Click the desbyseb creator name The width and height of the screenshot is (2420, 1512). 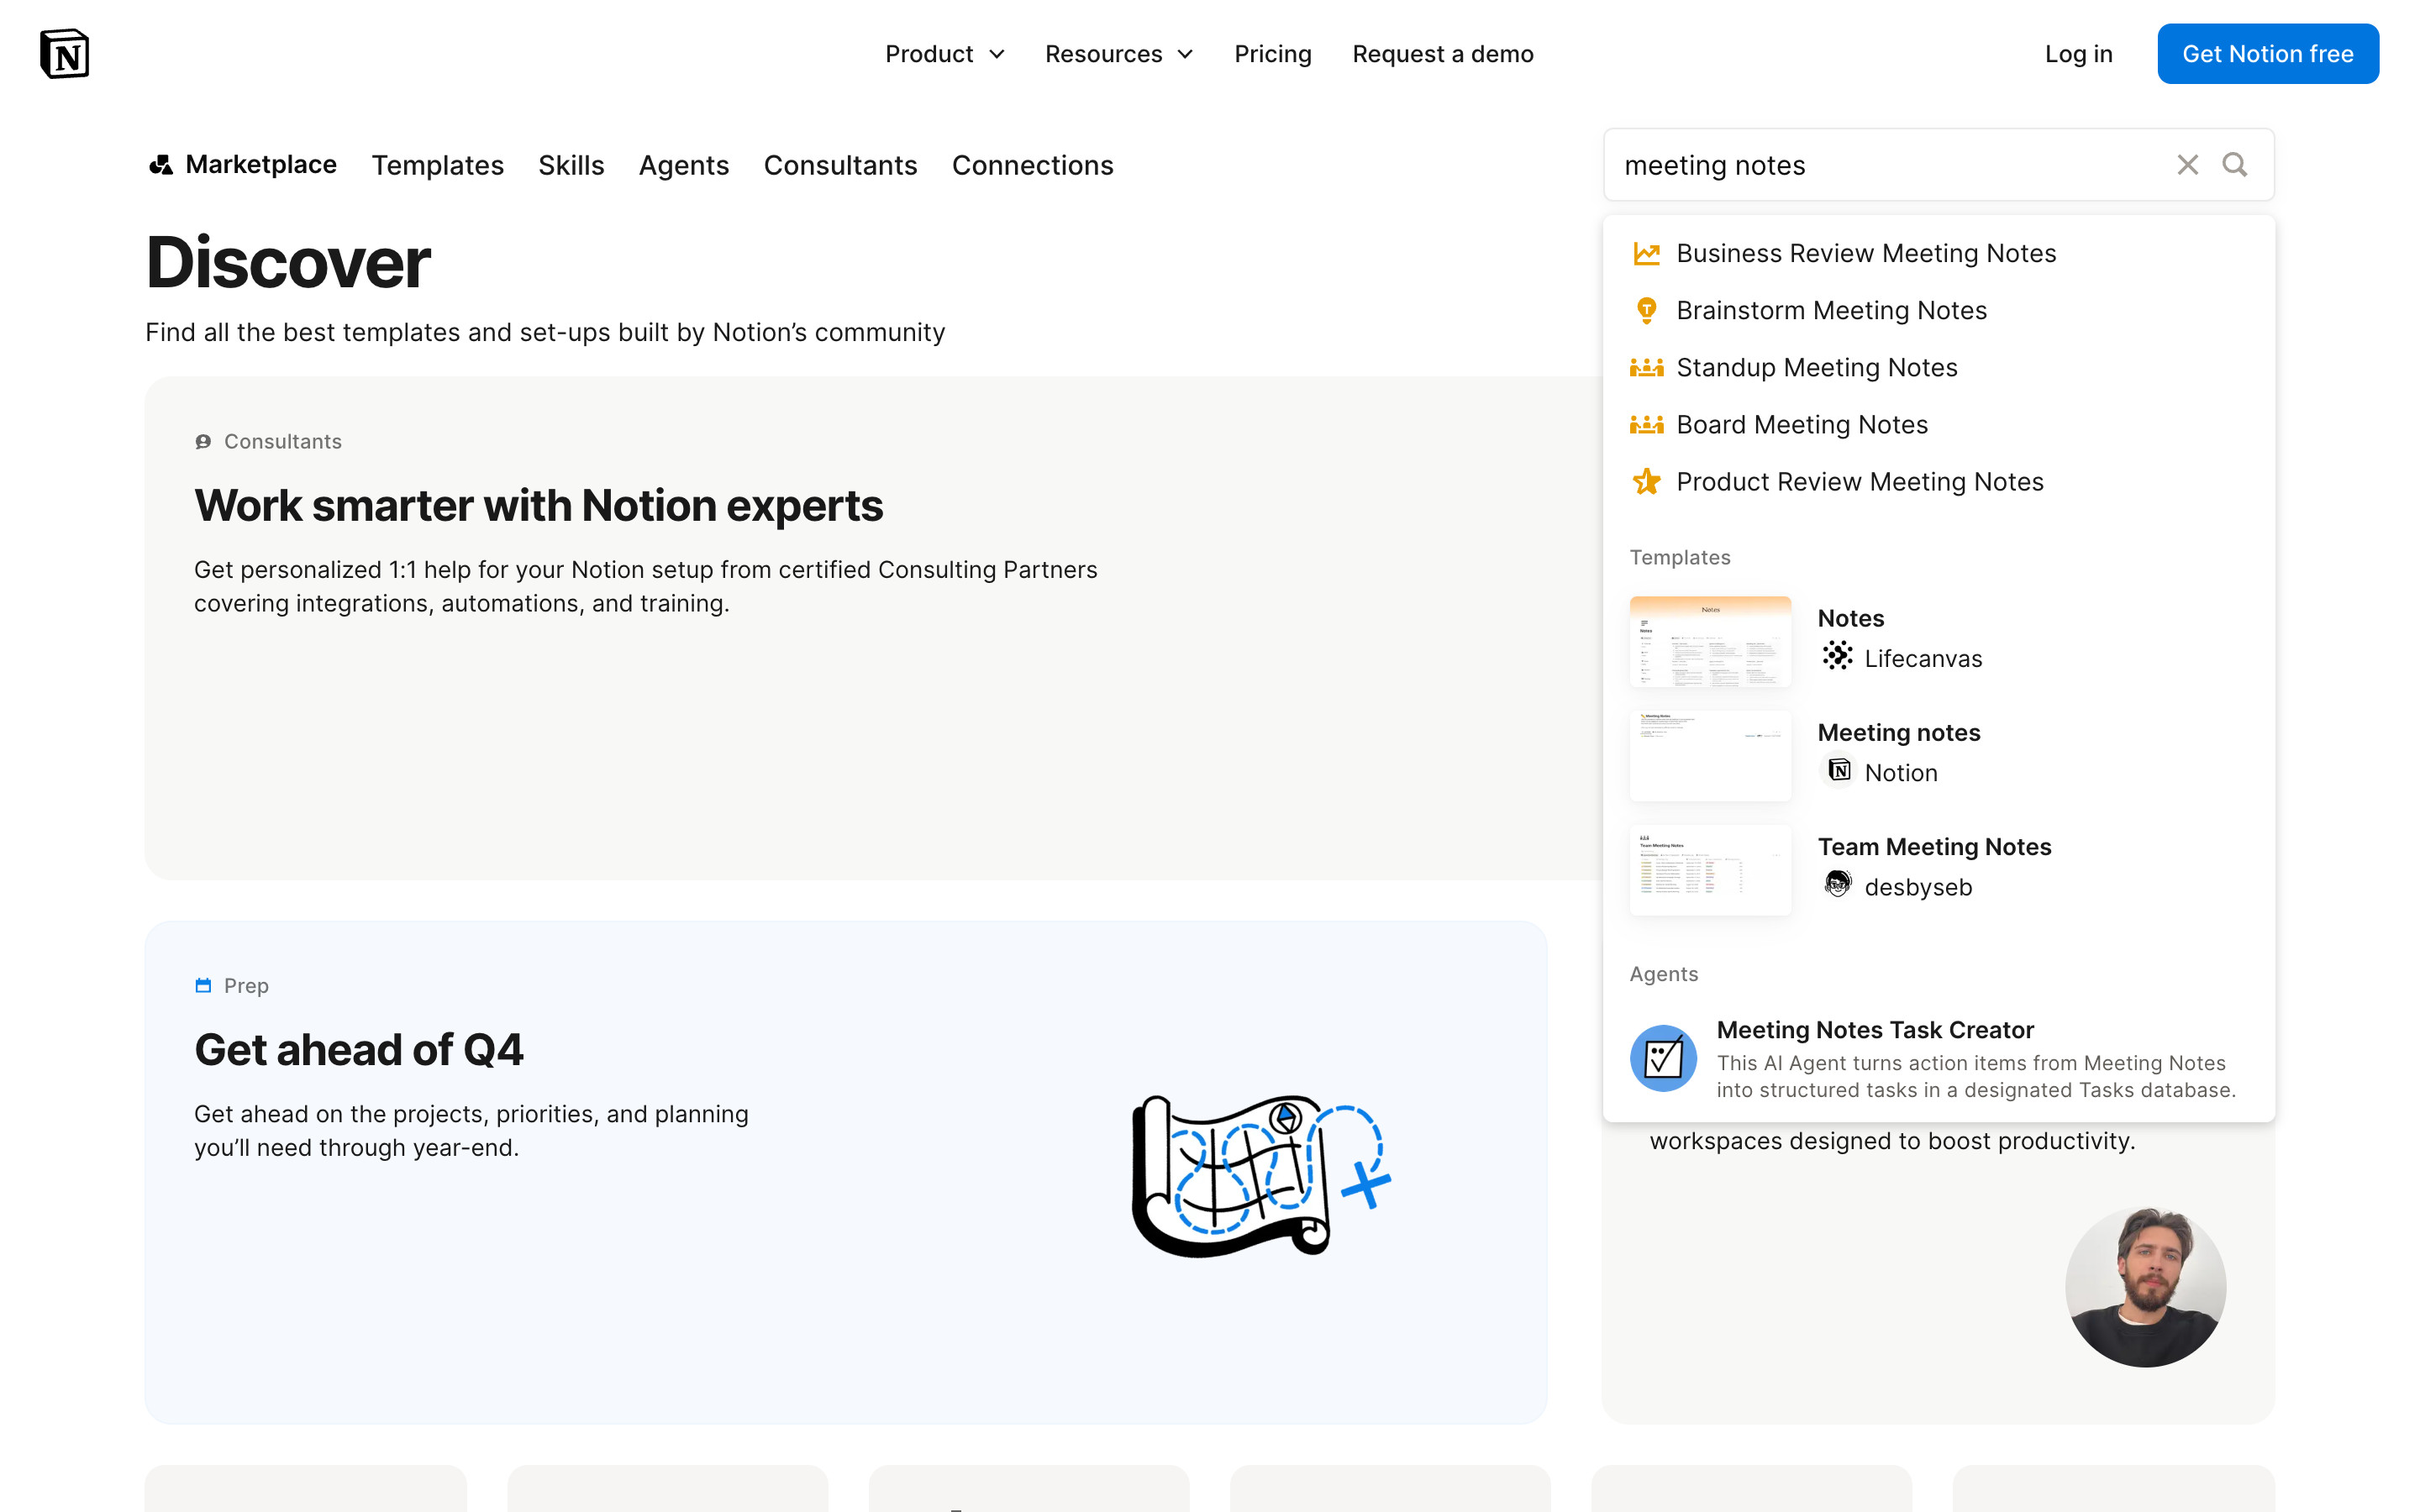[x=1918, y=887]
